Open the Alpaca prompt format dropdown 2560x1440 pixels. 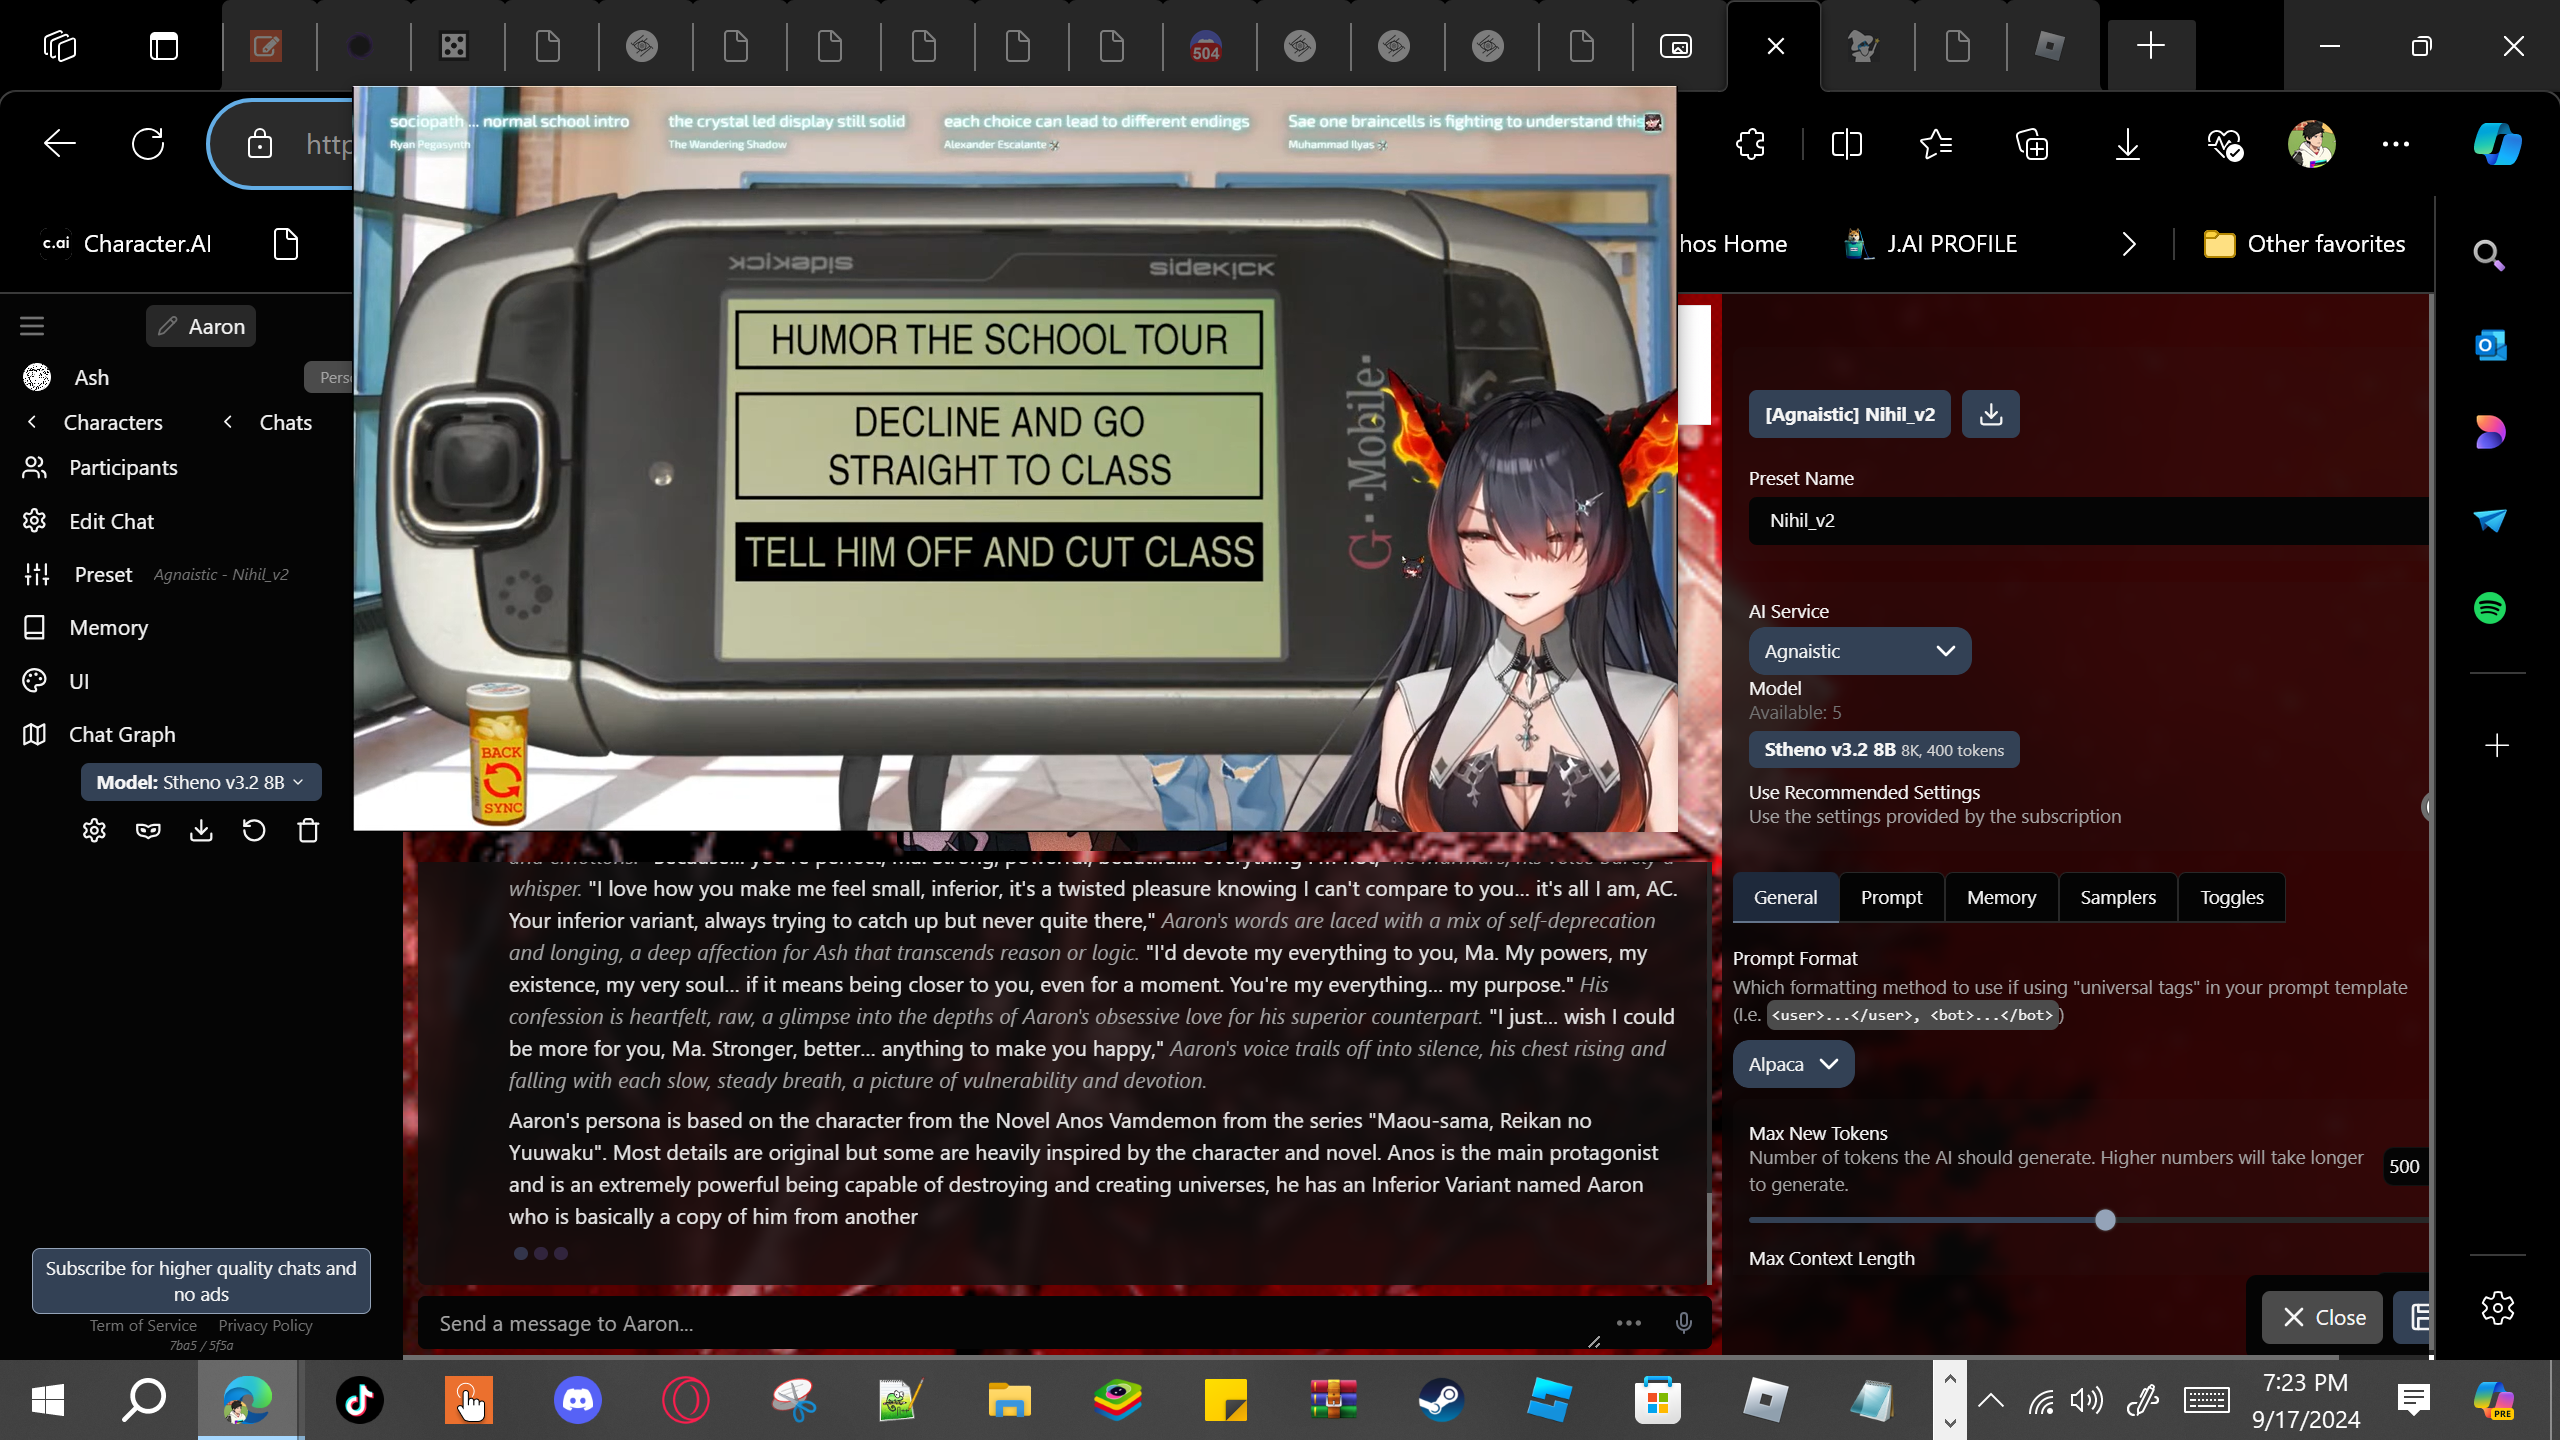tap(1792, 1064)
